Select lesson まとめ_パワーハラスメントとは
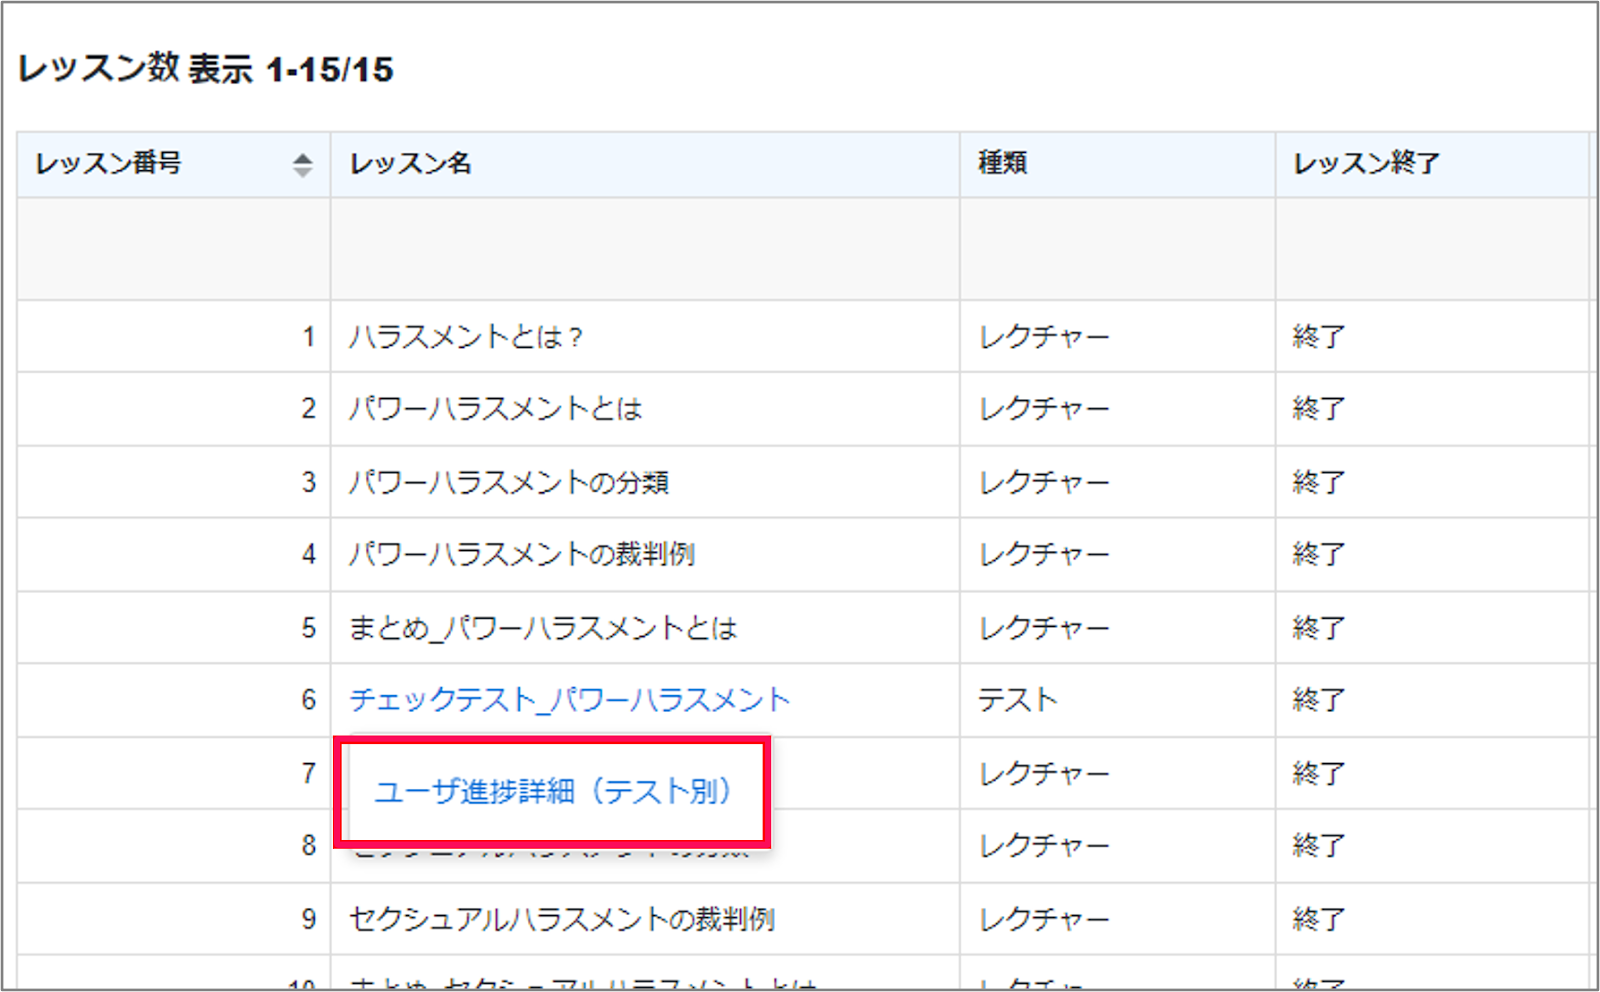This screenshot has height=992, width=1600. pyautogui.click(x=543, y=628)
